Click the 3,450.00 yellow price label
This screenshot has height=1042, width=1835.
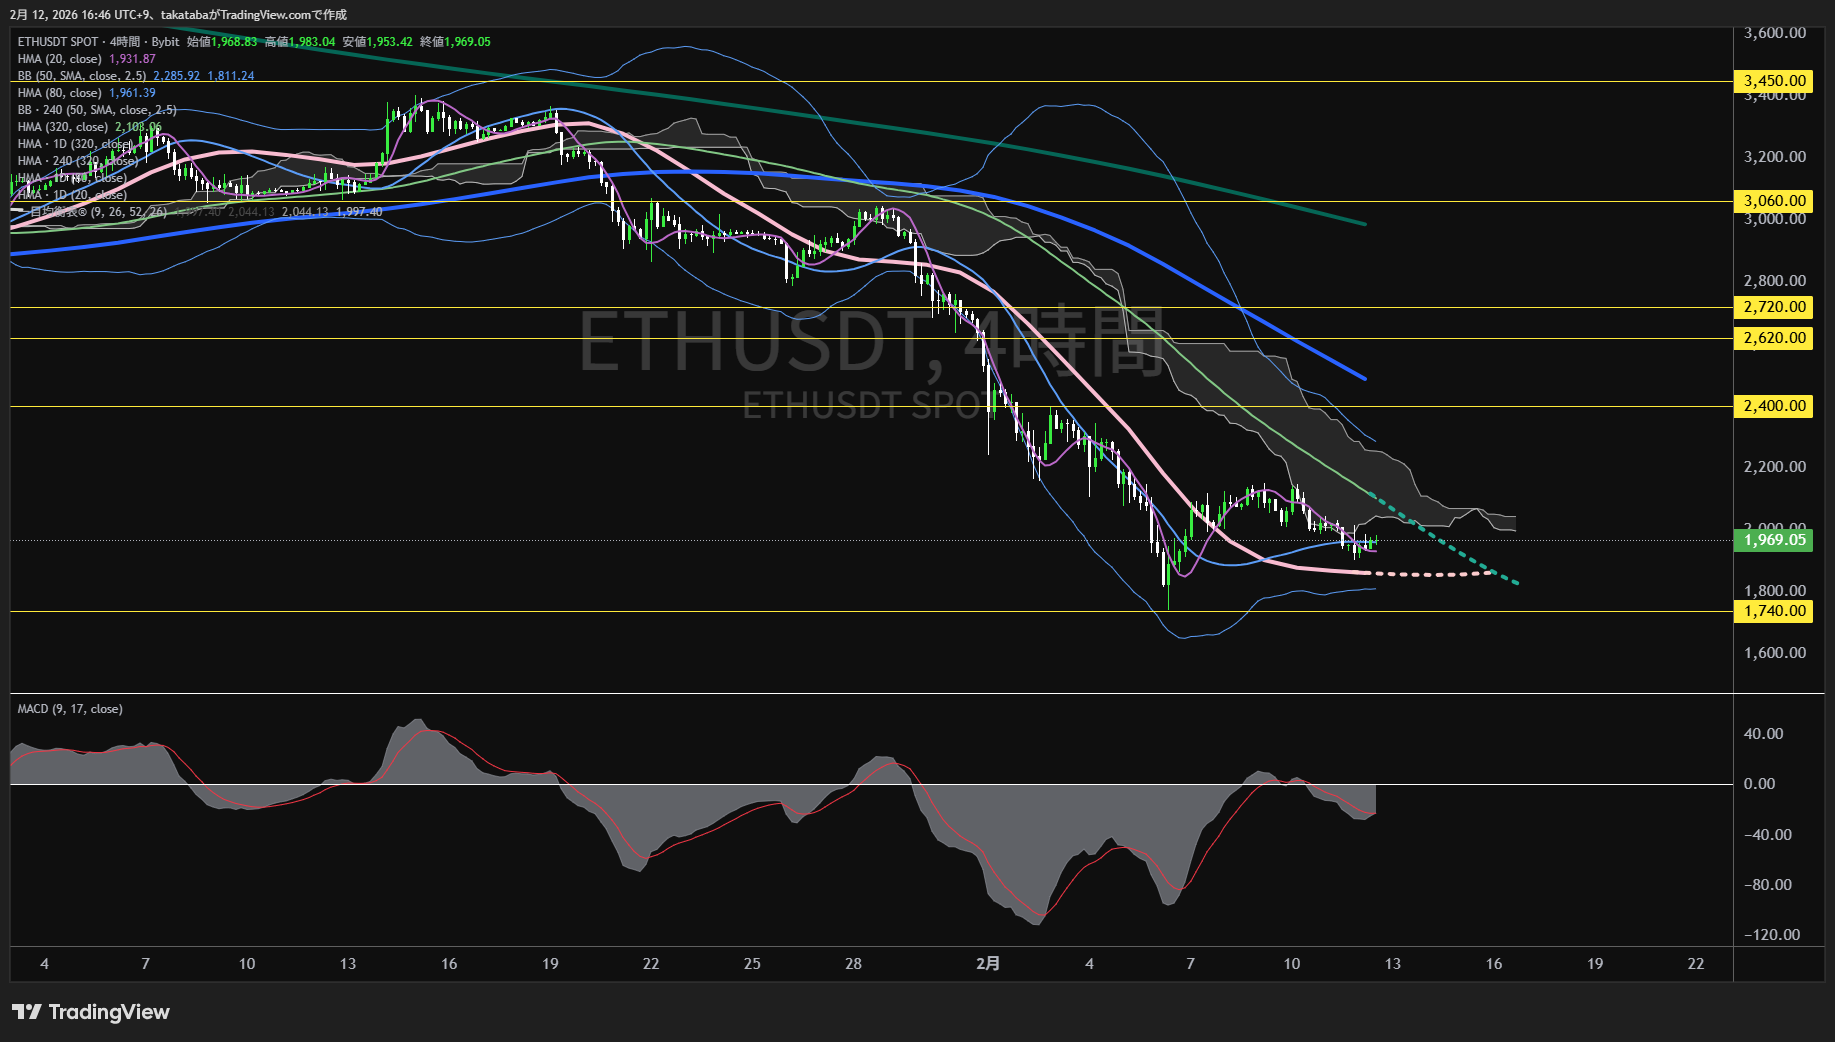click(1774, 81)
